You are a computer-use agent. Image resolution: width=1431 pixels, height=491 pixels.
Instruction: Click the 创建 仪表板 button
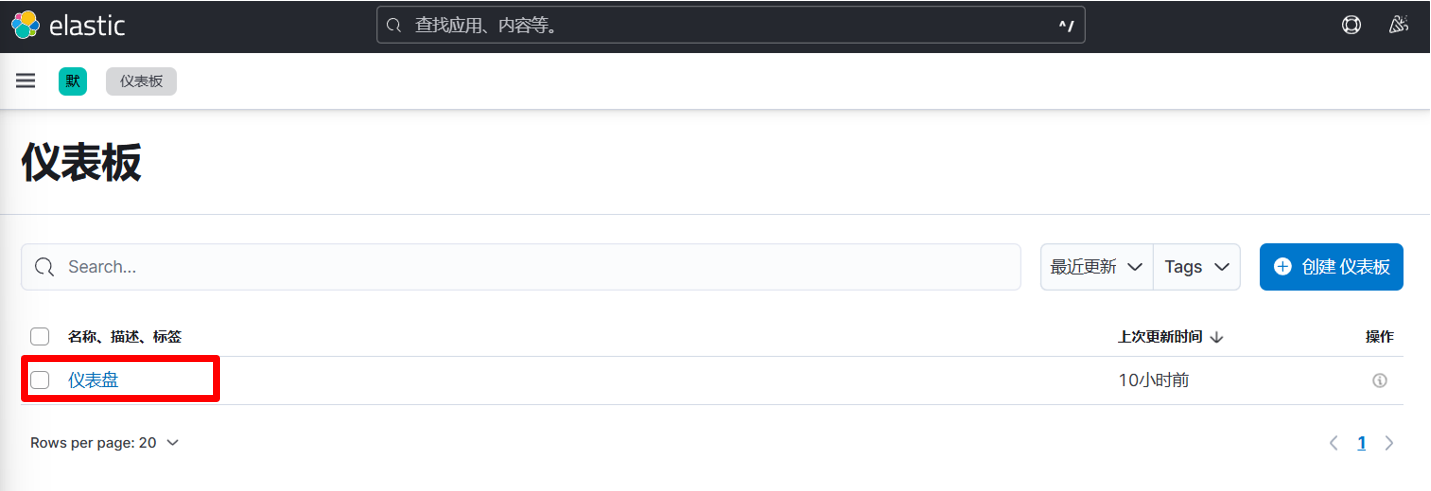point(1331,267)
